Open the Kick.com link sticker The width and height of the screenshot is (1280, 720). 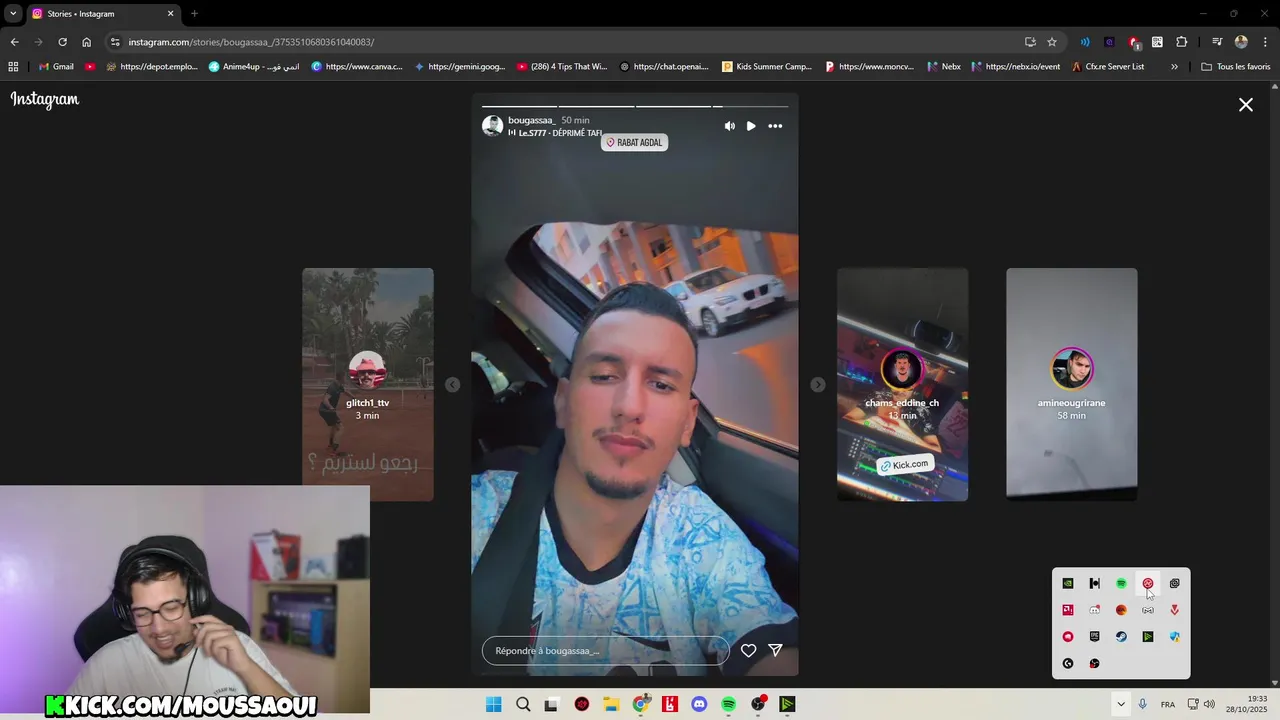pos(904,465)
